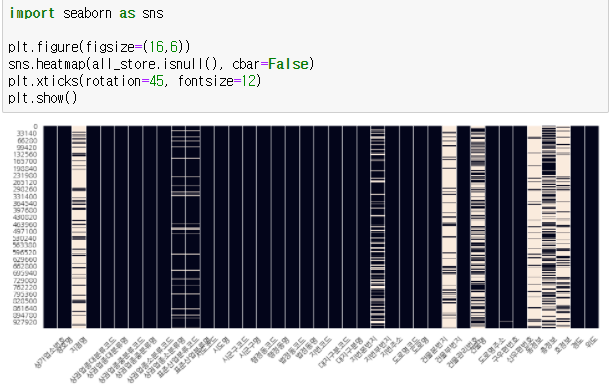
Task: Click the '시도명' x-axis label
Action: pyautogui.click(x=221, y=344)
